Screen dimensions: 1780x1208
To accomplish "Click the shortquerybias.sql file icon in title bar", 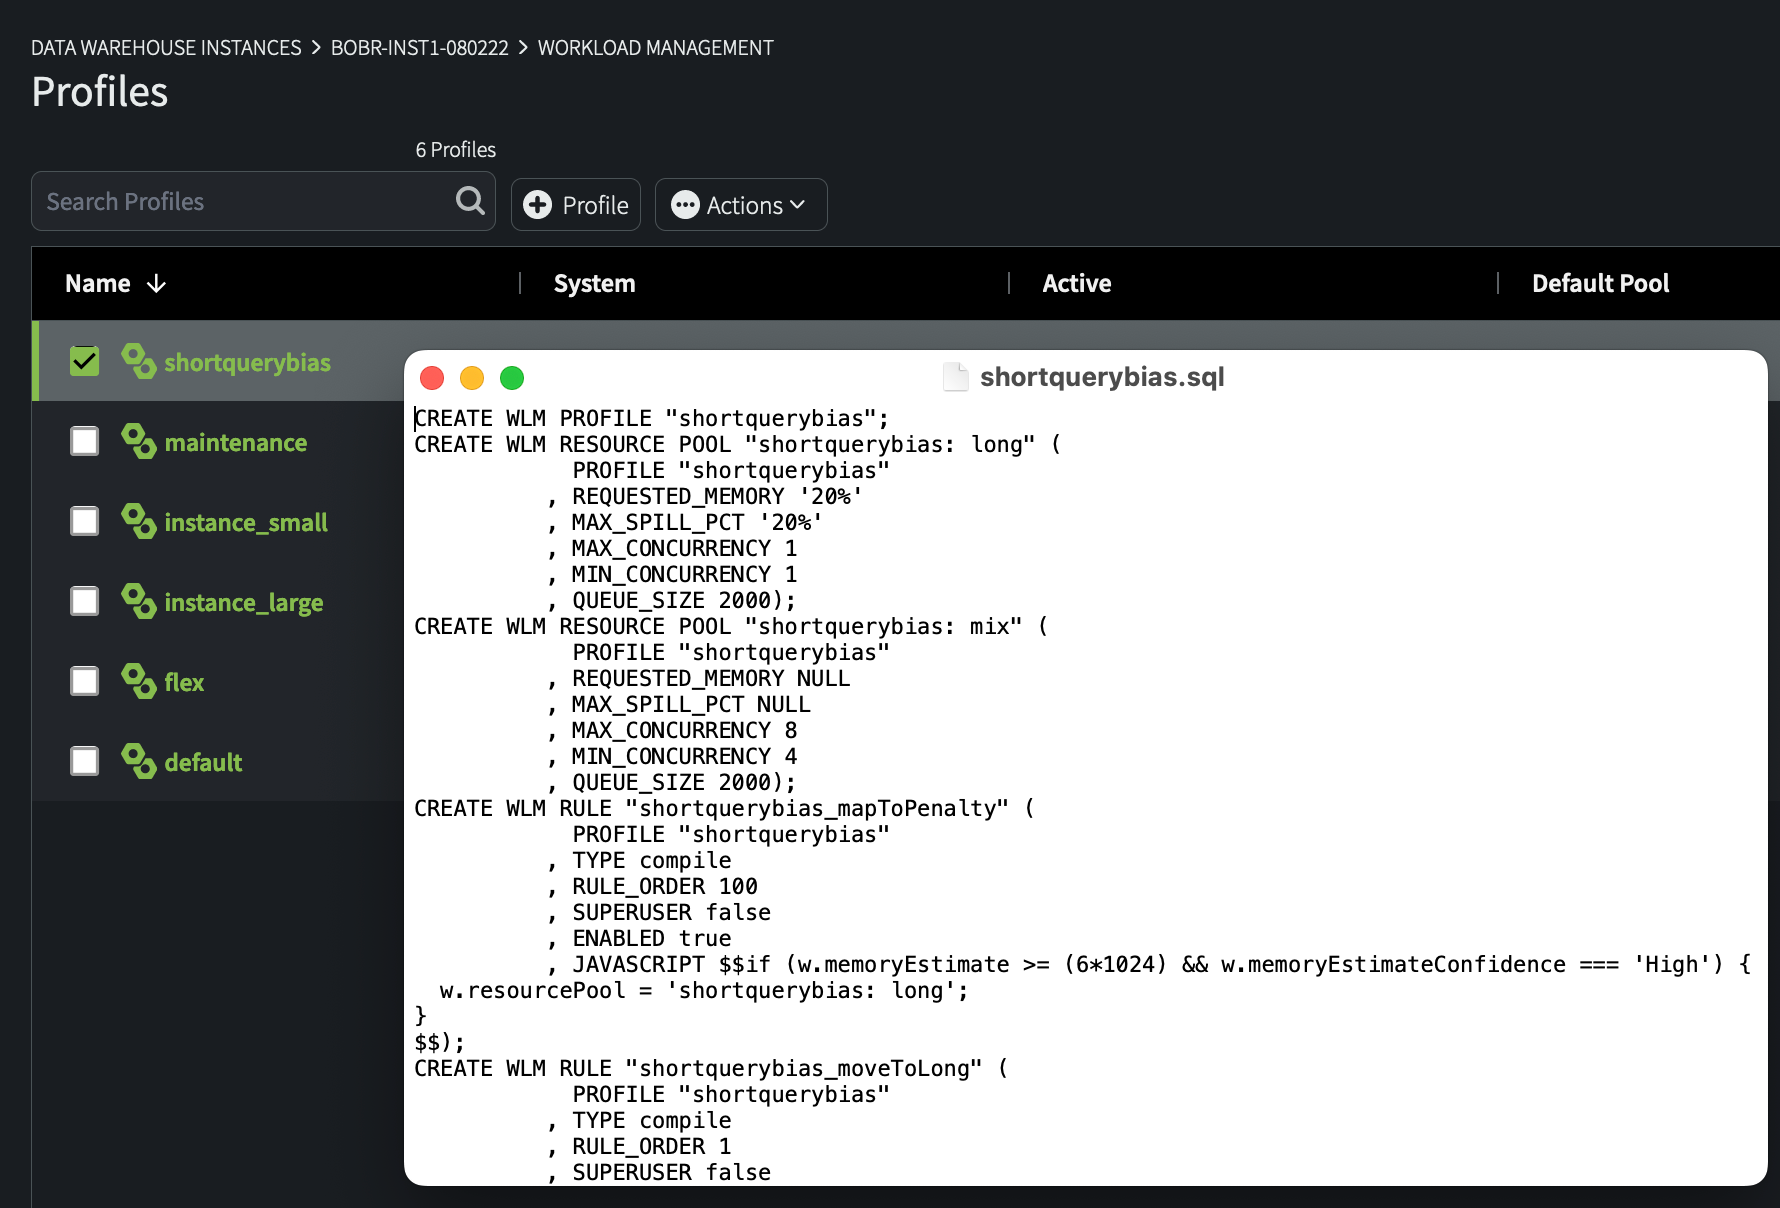I will tap(956, 377).
